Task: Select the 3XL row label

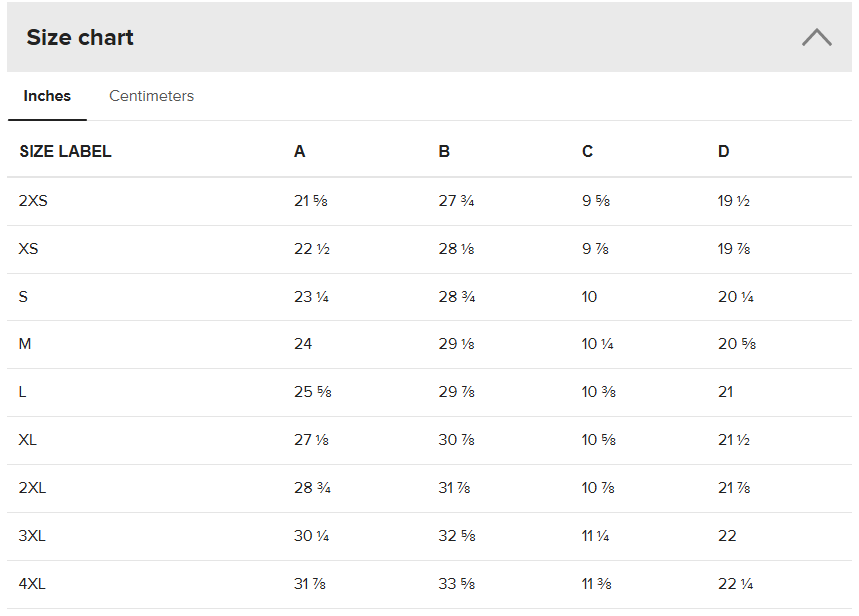Action: [x=32, y=536]
